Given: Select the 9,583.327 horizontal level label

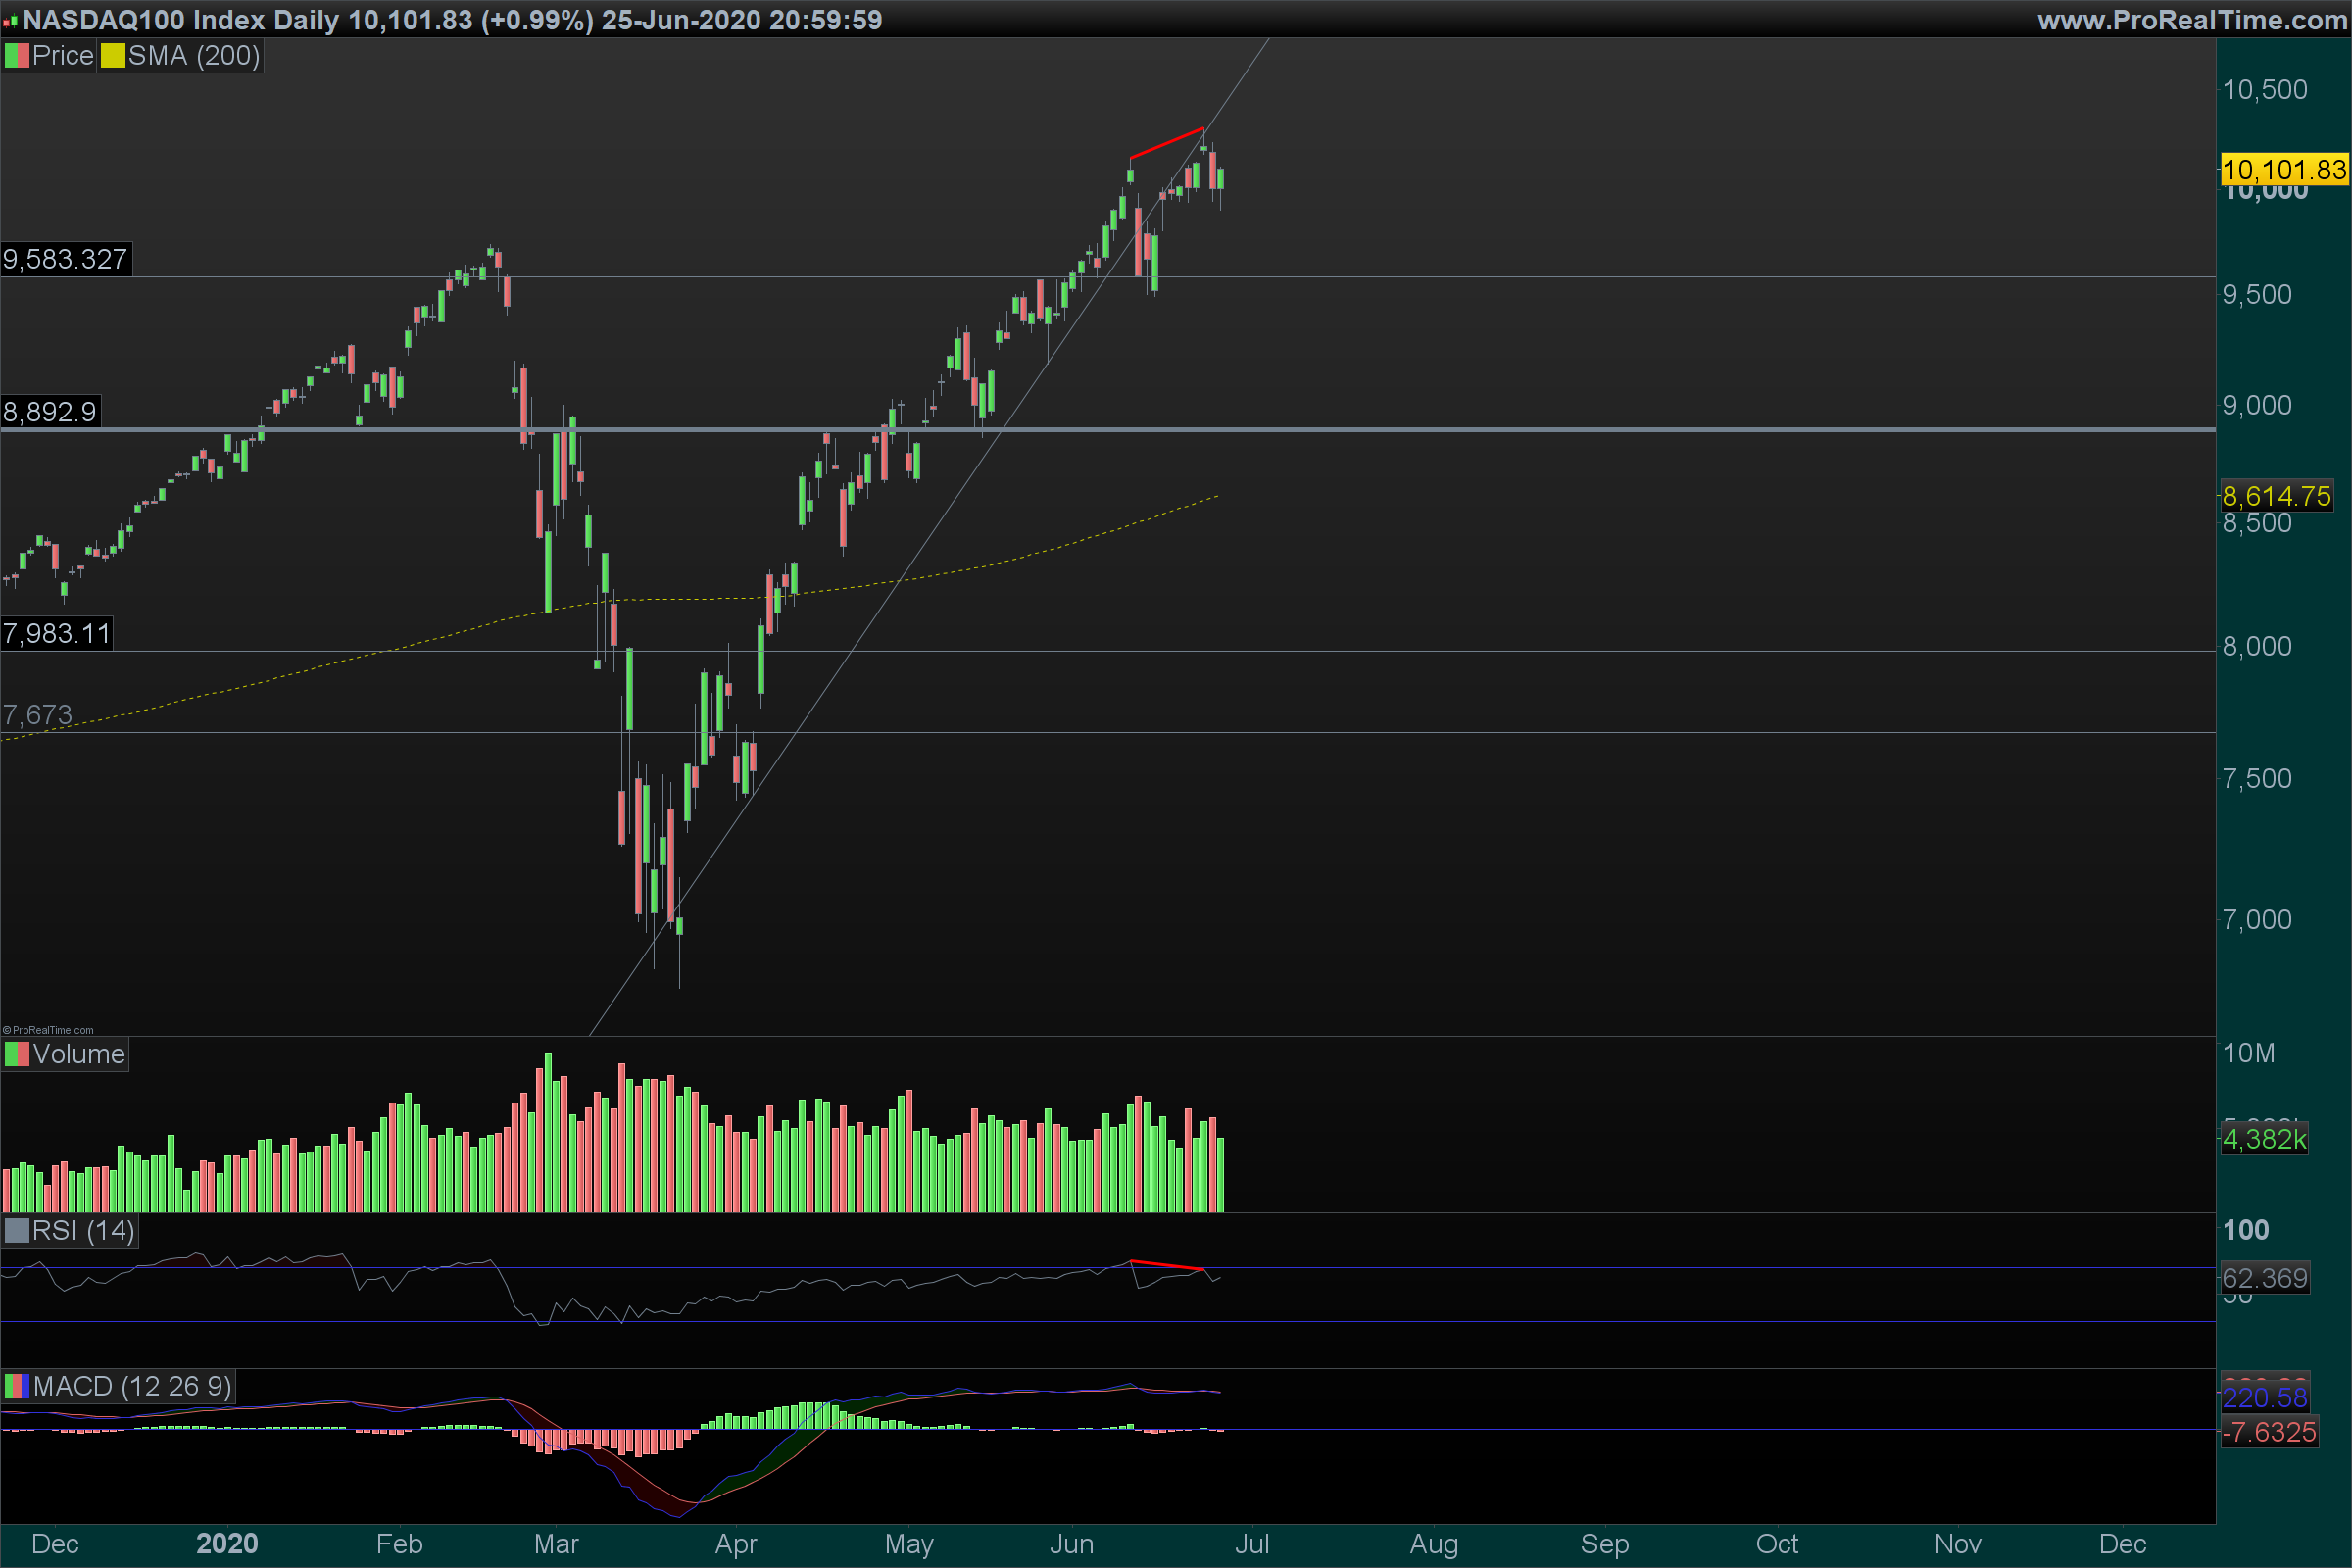Looking at the screenshot, I should tap(65, 260).
